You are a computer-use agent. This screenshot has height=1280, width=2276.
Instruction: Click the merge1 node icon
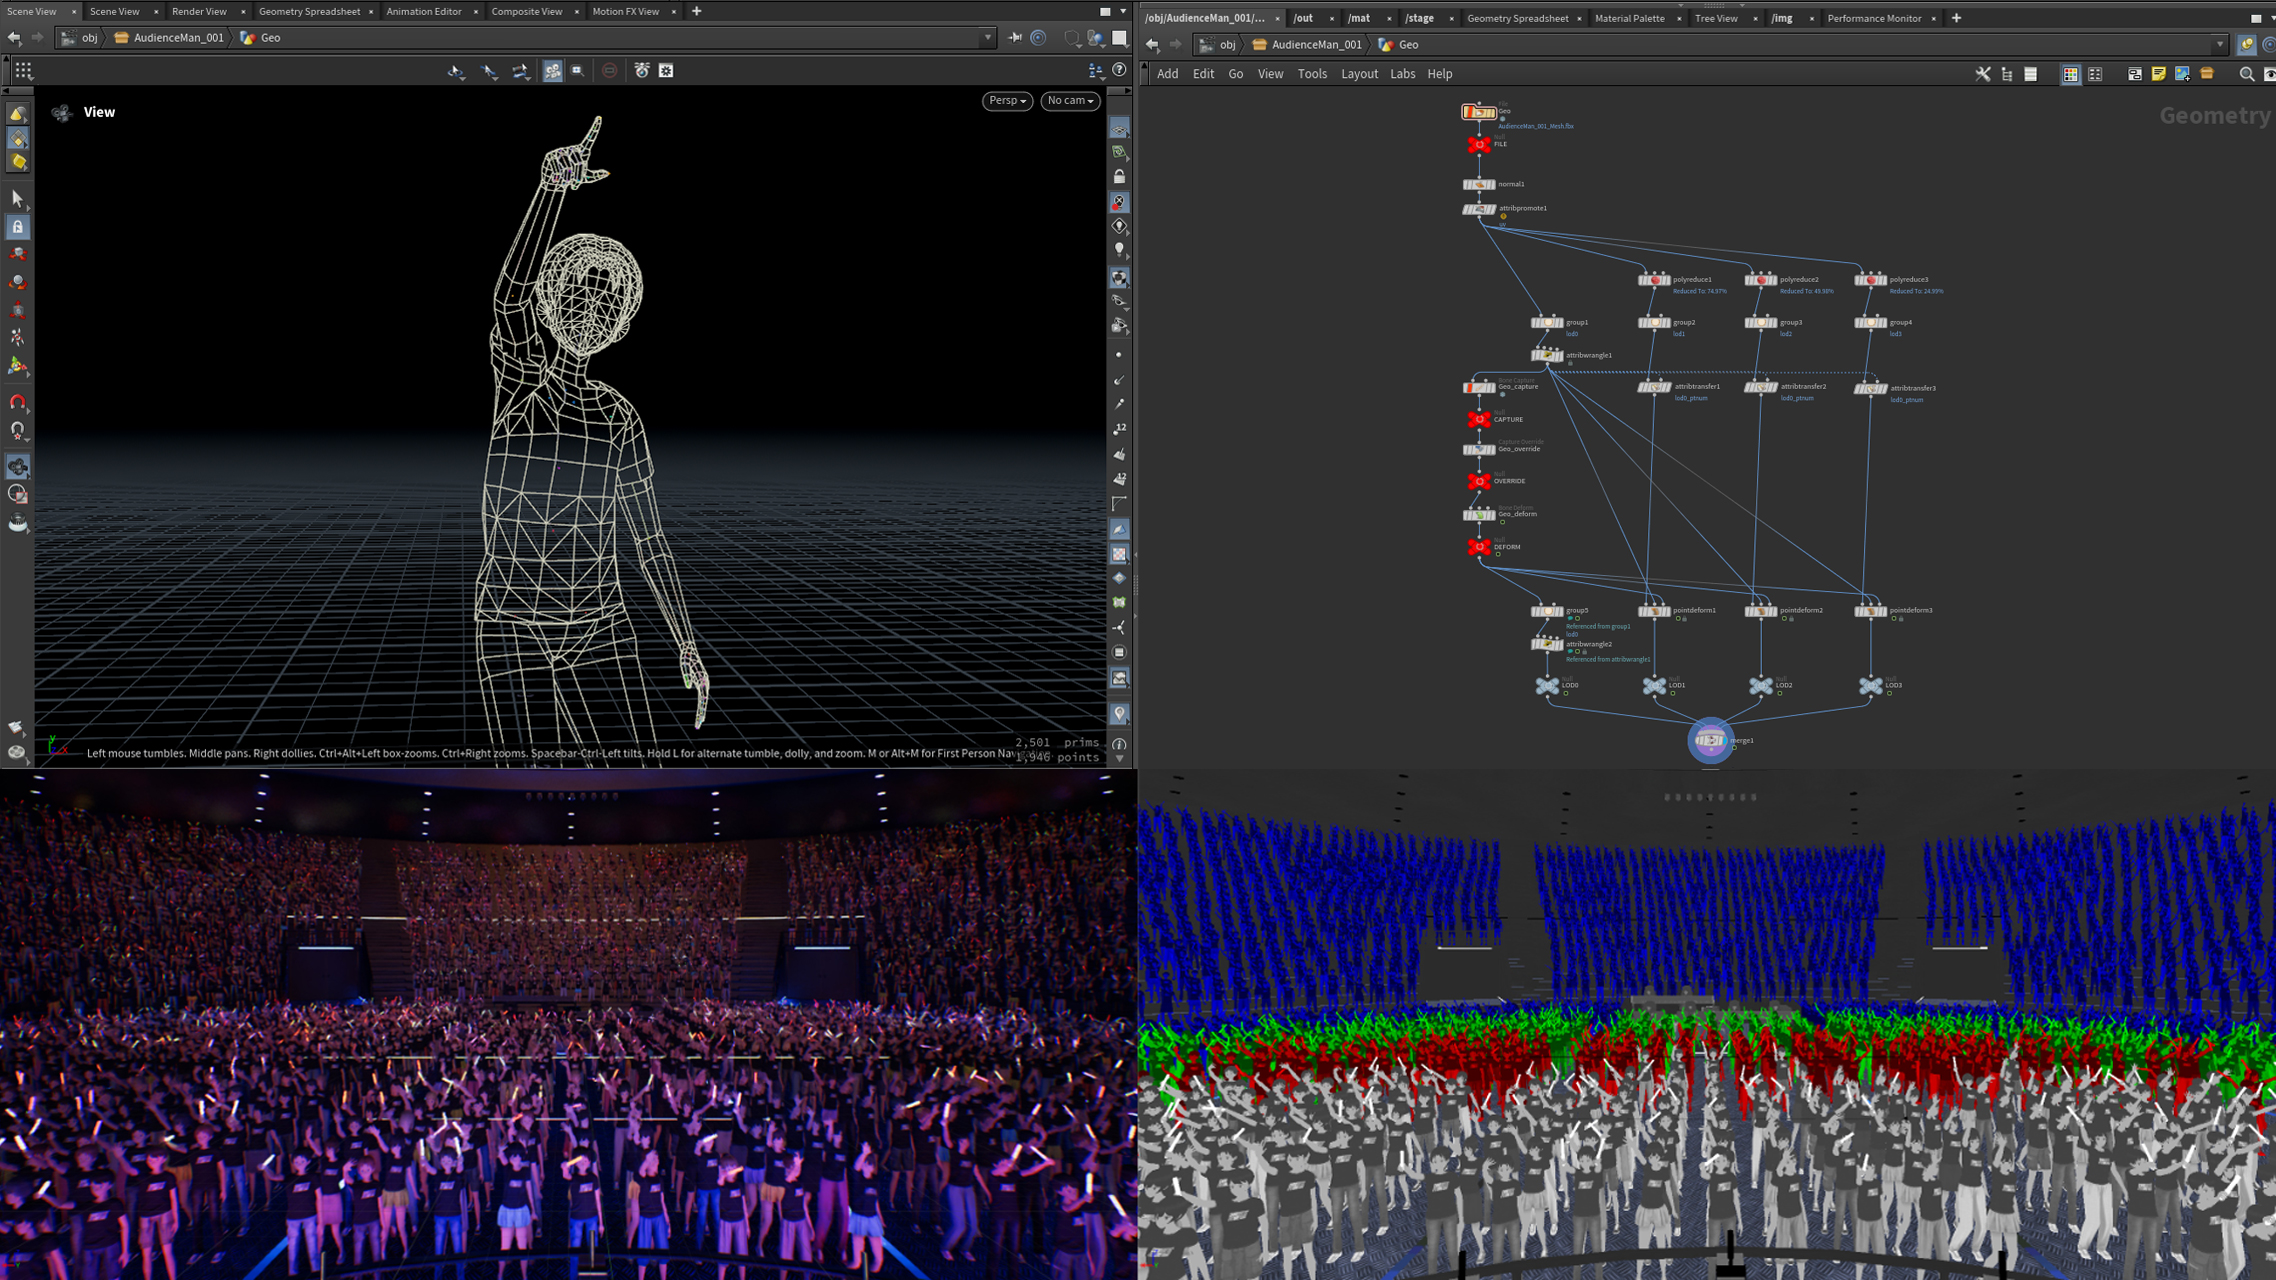1709,740
